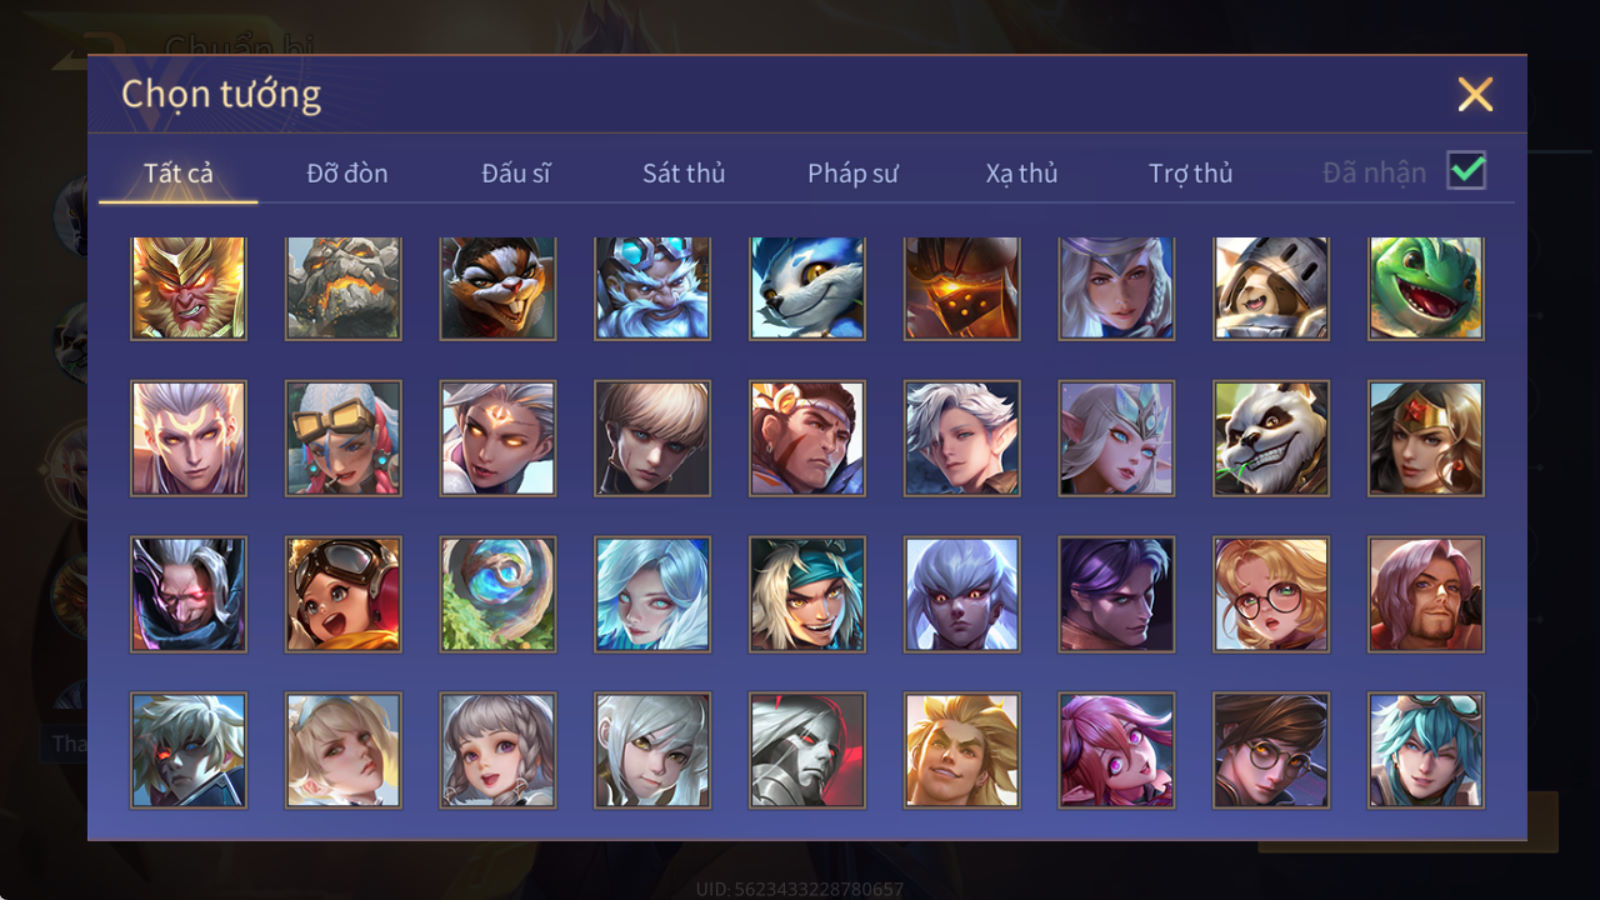Pick the pilot girl with aviator goggles
Viewport: 1600px width, 900px height.
pos(343,594)
